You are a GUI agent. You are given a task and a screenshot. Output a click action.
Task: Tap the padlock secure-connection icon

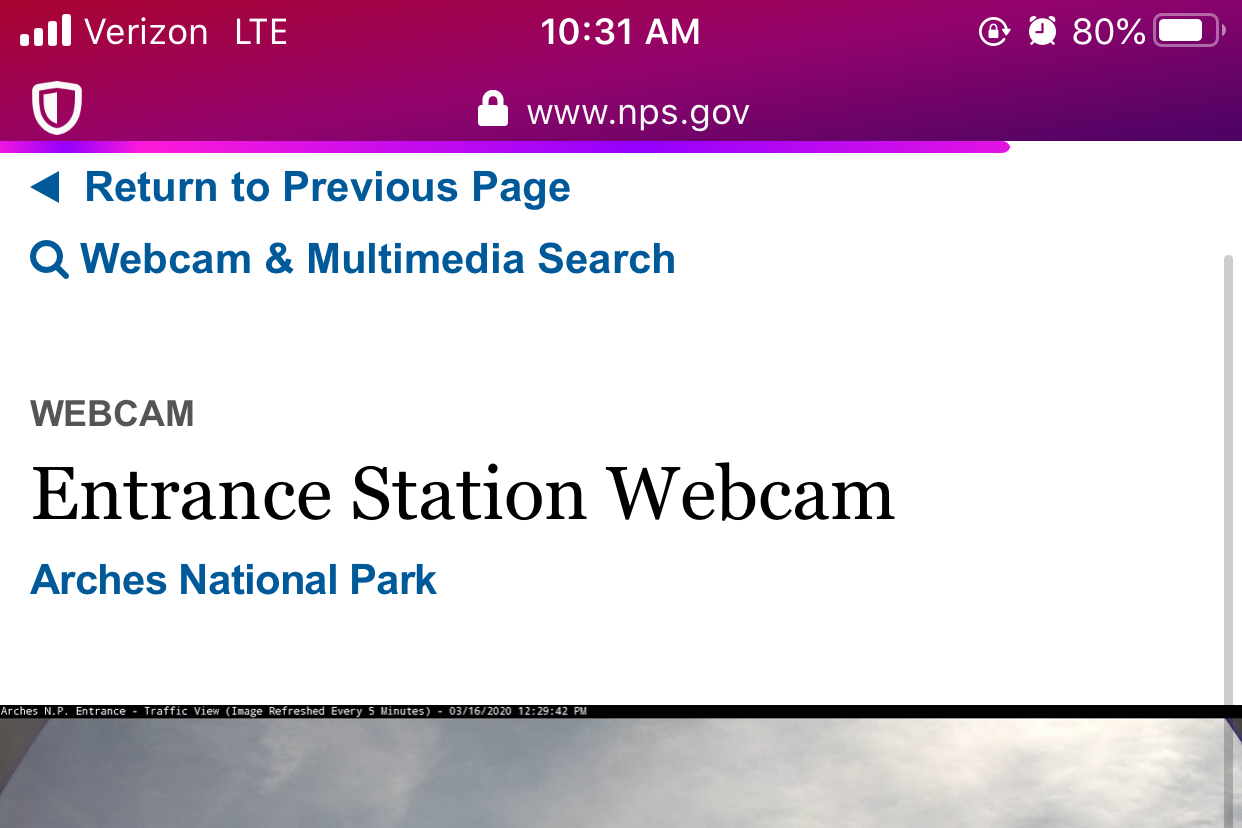pyautogui.click(x=492, y=109)
